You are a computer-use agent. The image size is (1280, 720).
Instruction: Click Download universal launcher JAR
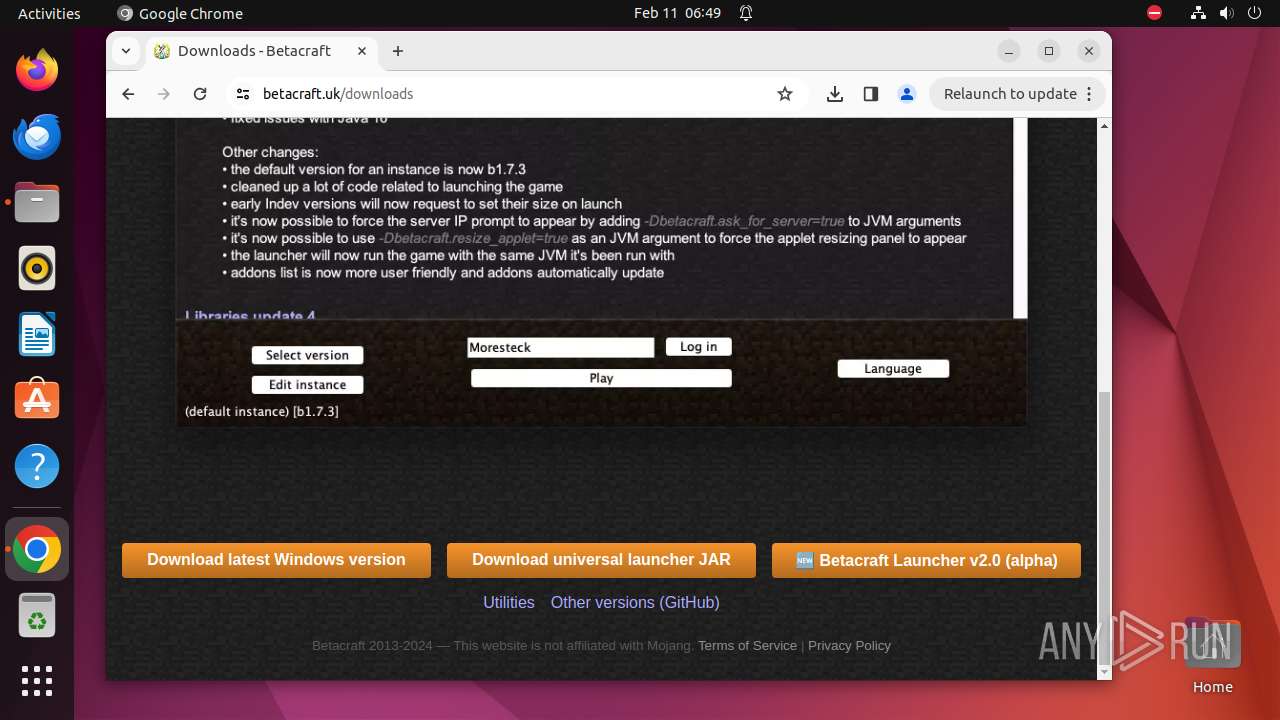click(x=601, y=560)
